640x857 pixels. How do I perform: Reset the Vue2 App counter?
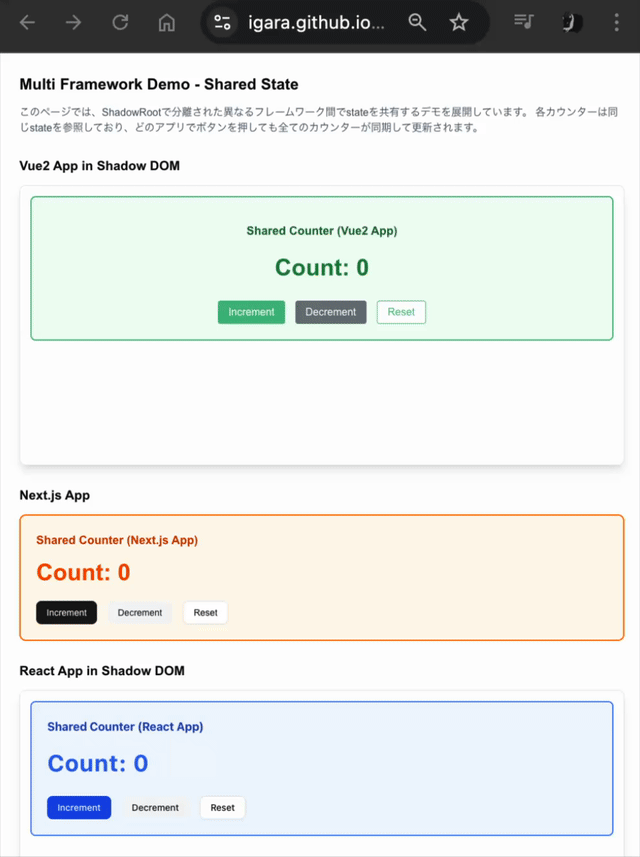[401, 312]
